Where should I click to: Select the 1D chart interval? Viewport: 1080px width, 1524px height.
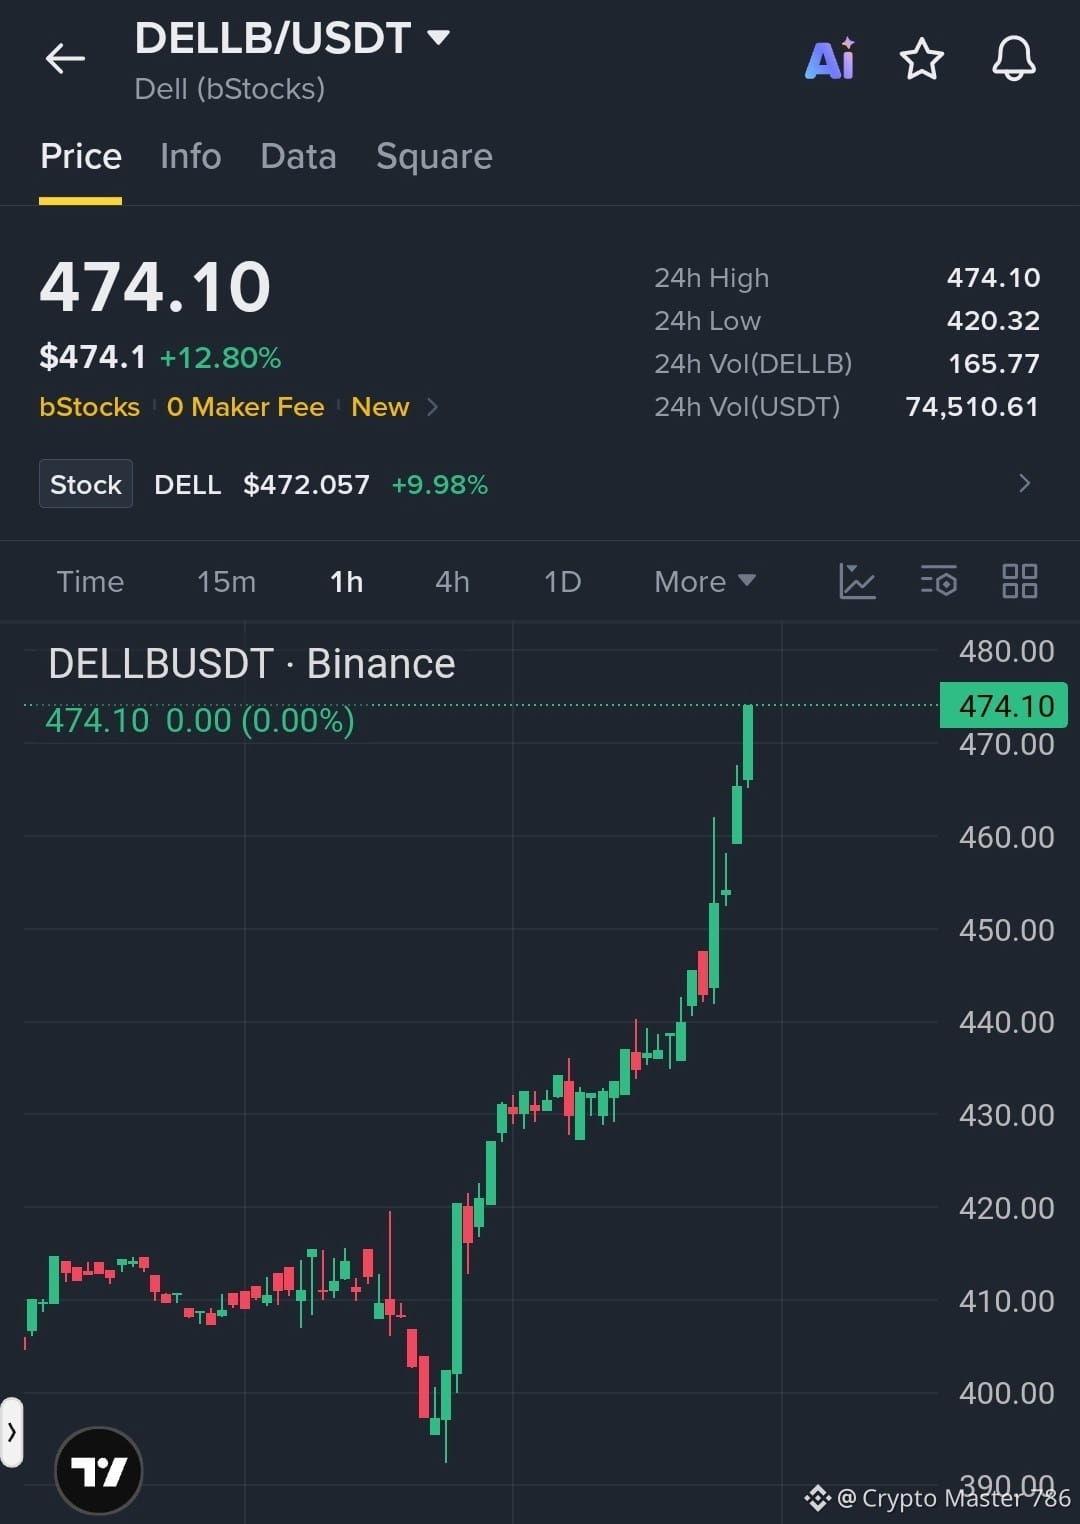562,582
